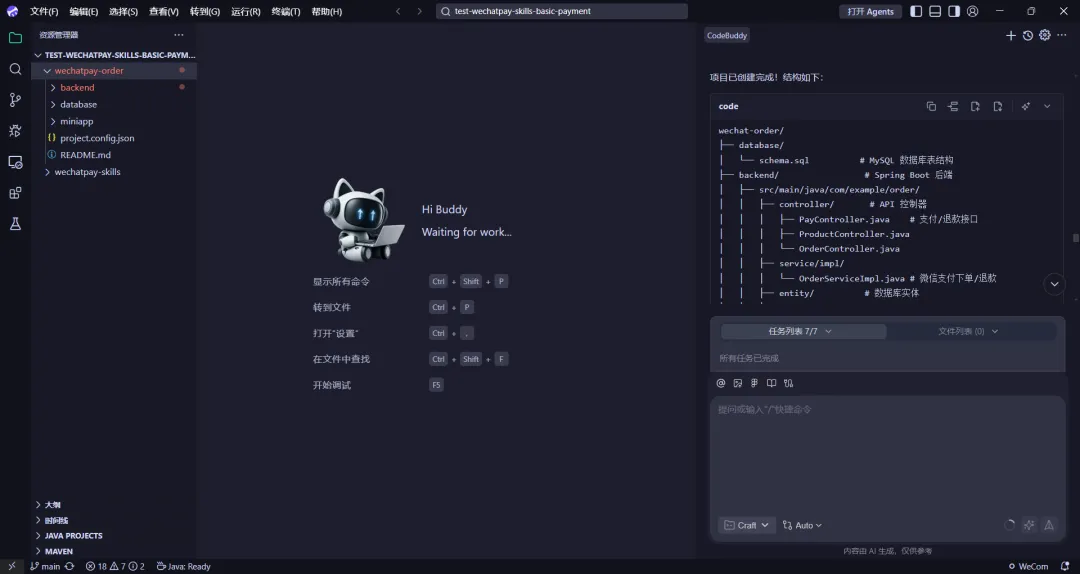The image size is (1080, 574).
Task: Toggle the bottom panel layout
Action: 935,11
